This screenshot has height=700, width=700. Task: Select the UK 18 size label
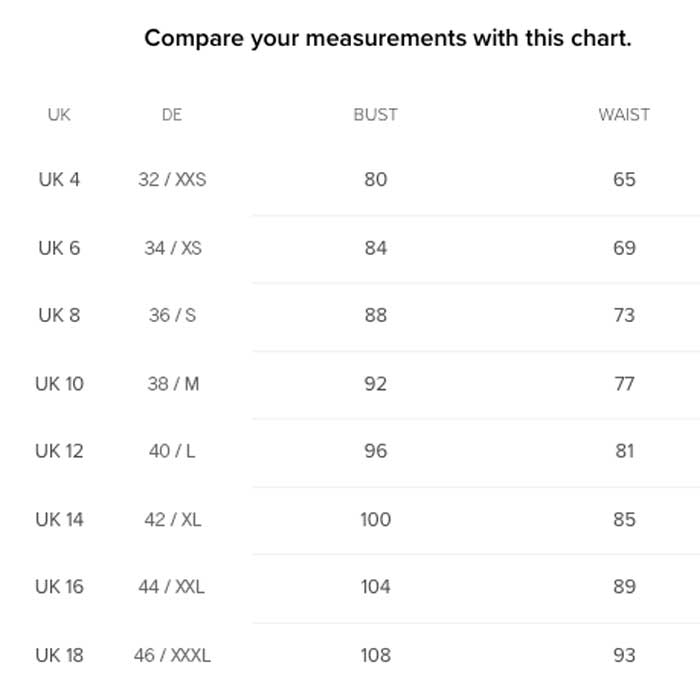tap(59, 655)
